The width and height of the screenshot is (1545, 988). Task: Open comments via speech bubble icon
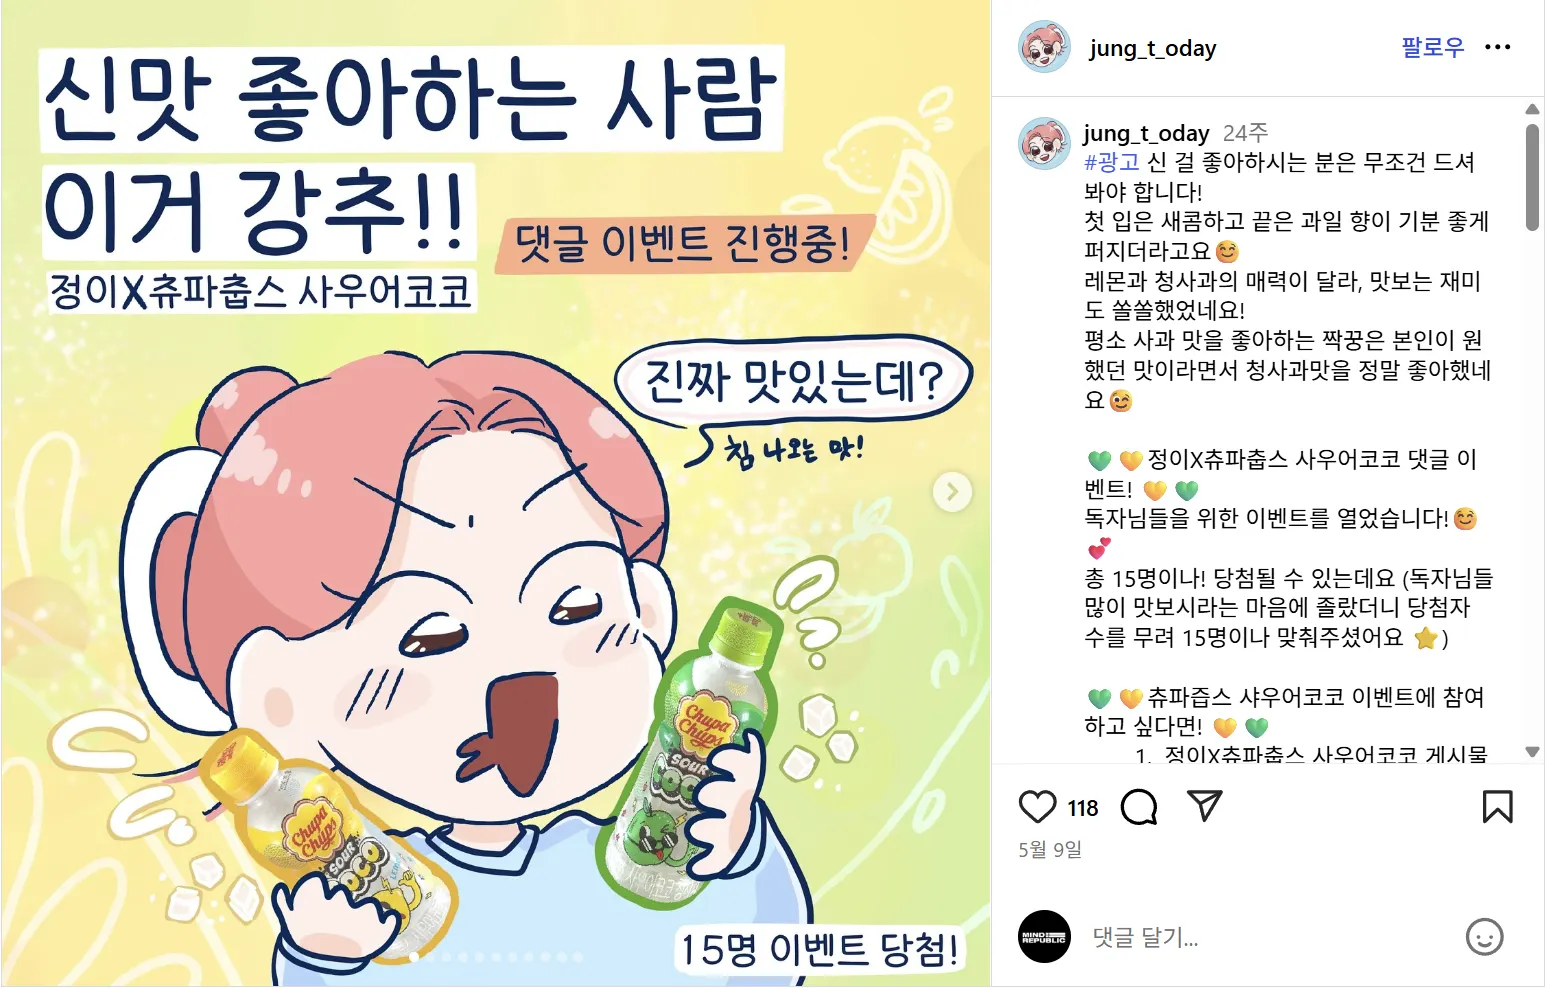point(1139,807)
